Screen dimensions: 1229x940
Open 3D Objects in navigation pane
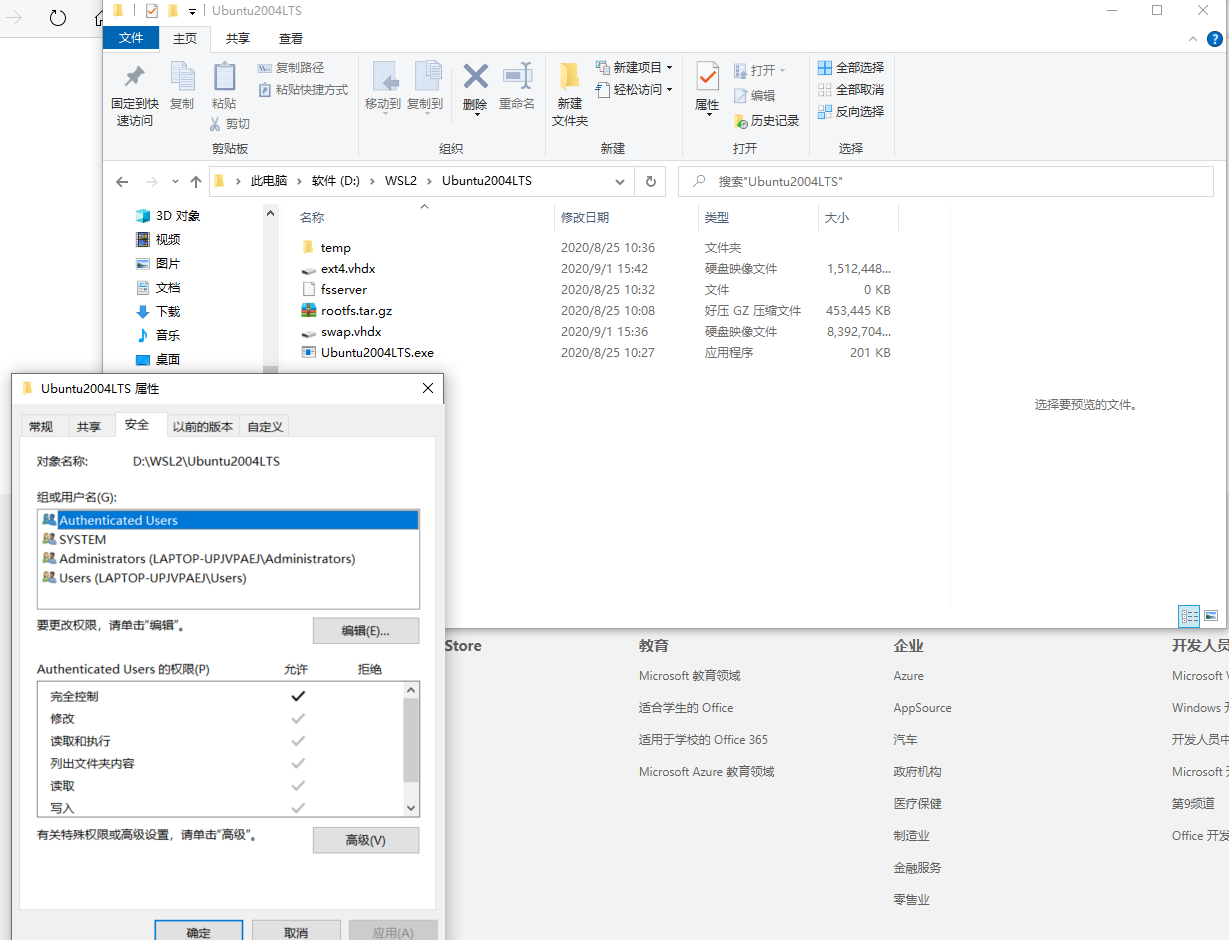[x=168, y=216]
